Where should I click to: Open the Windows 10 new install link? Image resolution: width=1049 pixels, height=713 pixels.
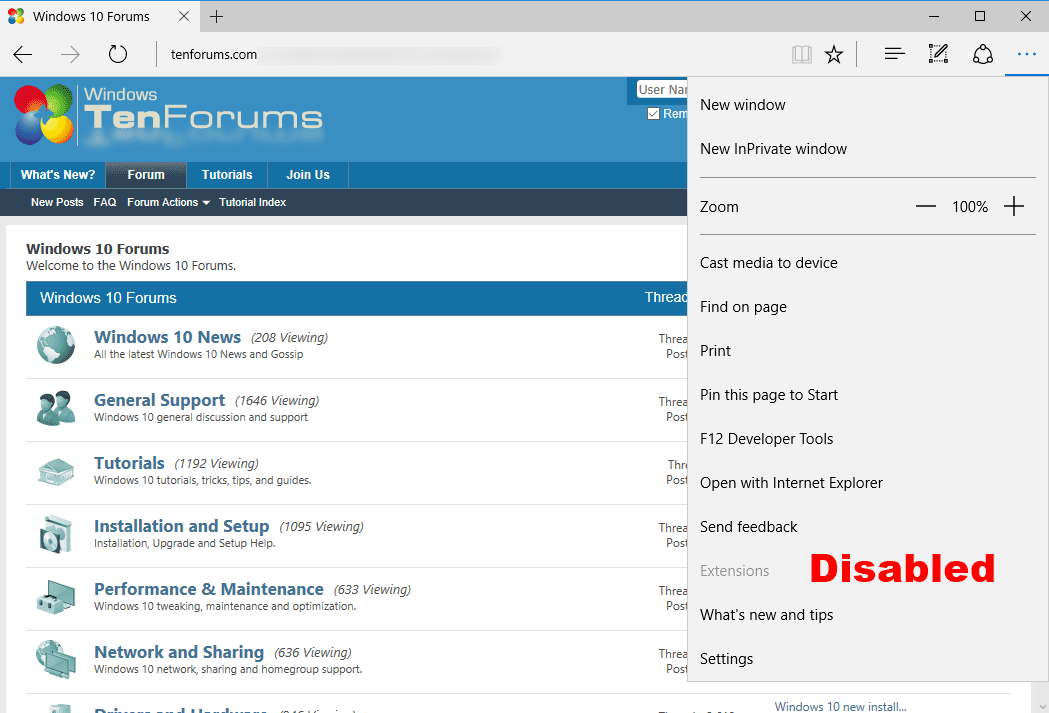point(840,706)
